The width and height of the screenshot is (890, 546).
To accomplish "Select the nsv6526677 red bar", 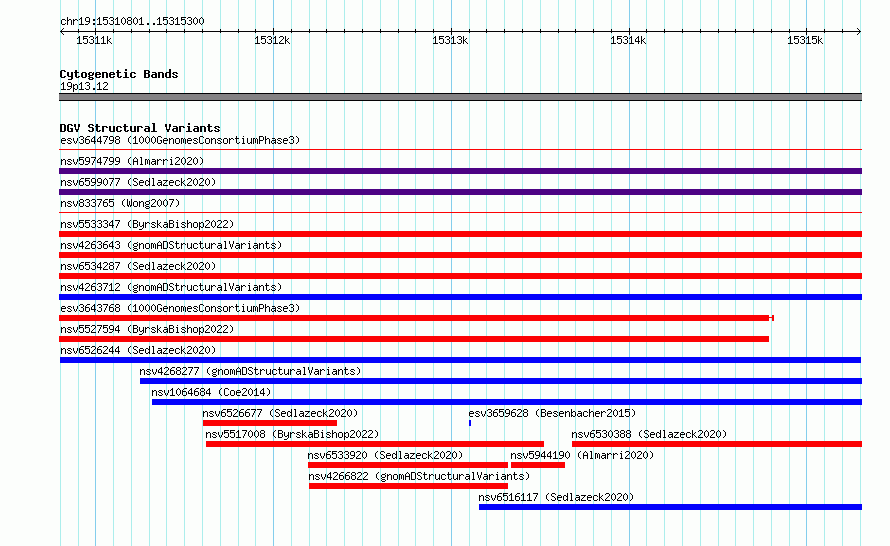I will point(270,423).
